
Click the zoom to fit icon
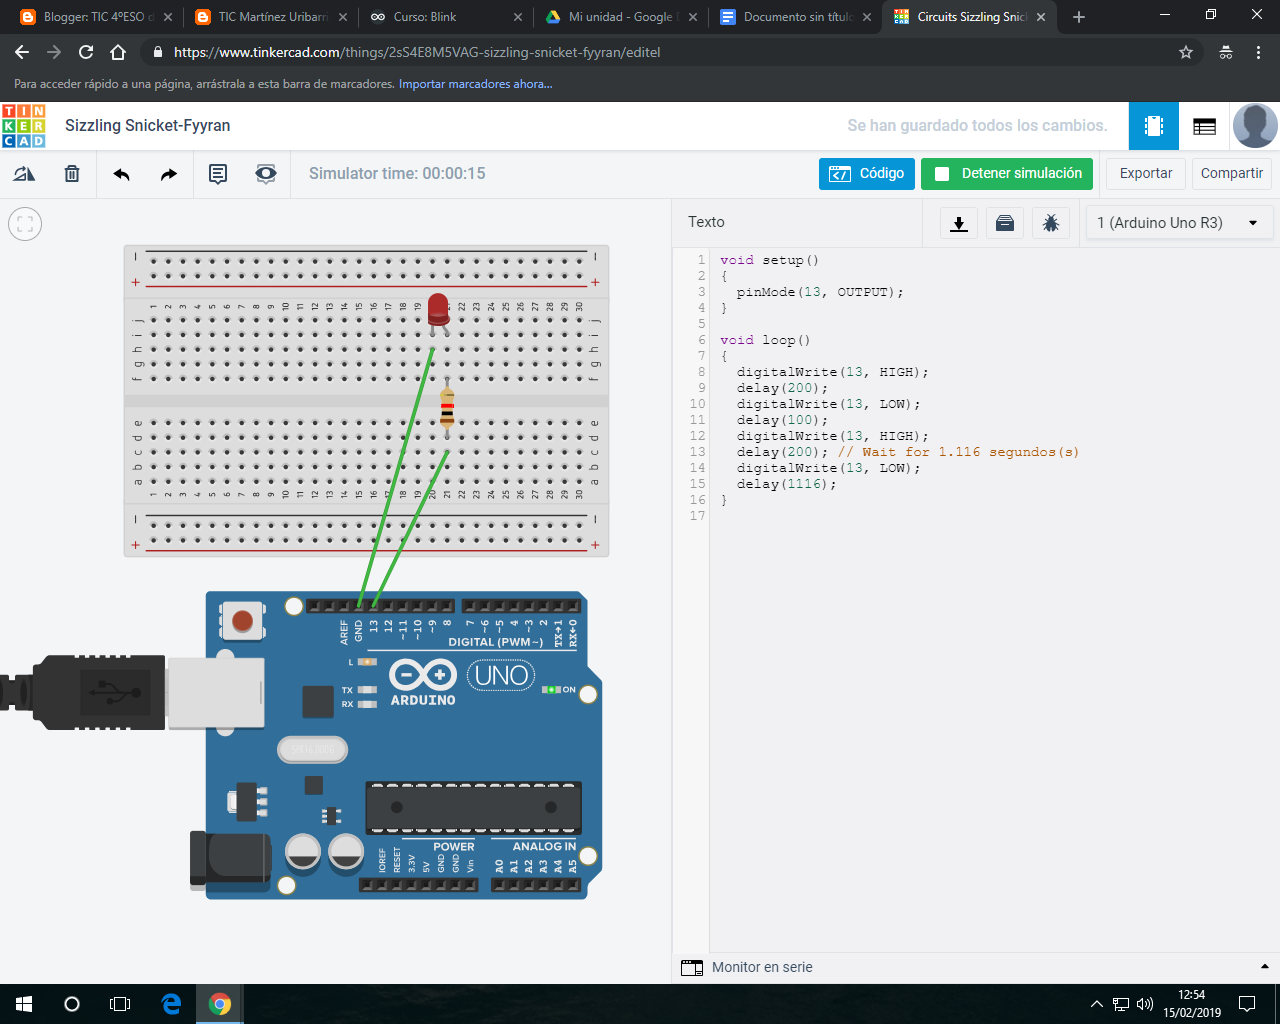[x=25, y=224]
